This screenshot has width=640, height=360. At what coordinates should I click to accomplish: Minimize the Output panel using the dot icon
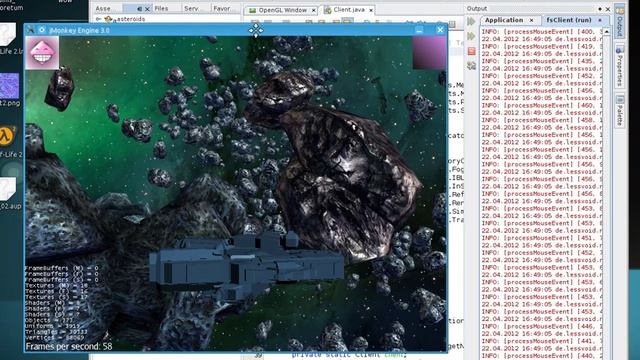coord(600,9)
